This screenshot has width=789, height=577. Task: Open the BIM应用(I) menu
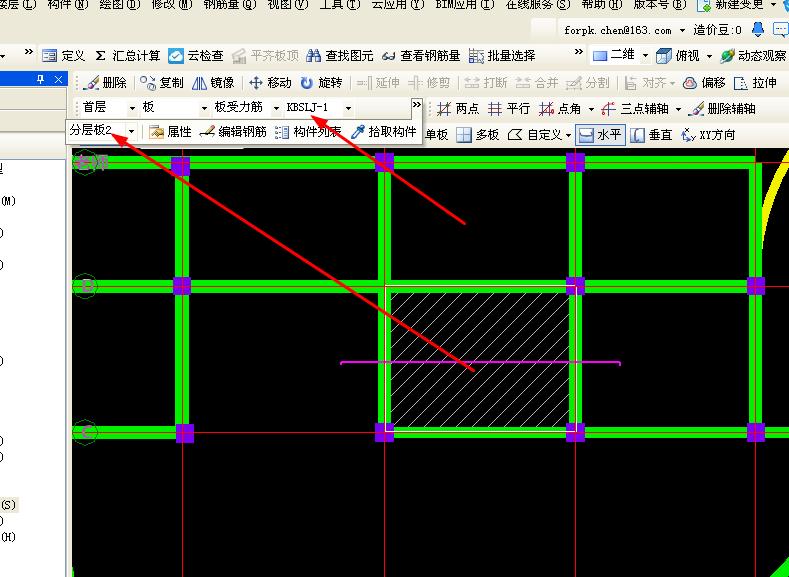[x=465, y=5]
